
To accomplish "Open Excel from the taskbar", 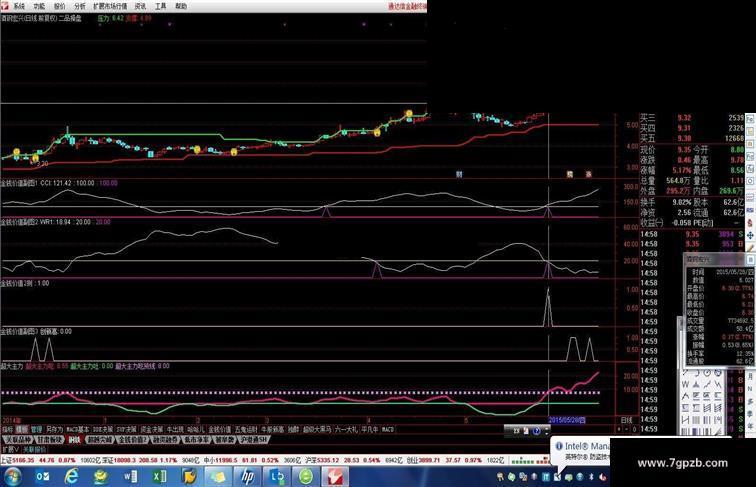I will (x=160, y=477).
